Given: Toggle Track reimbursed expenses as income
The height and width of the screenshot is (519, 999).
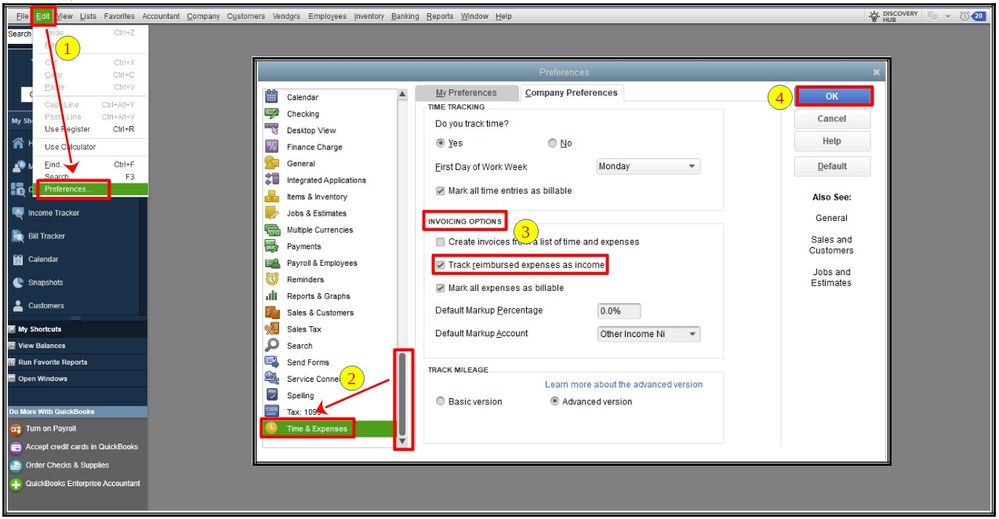Looking at the screenshot, I should click(440, 265).
